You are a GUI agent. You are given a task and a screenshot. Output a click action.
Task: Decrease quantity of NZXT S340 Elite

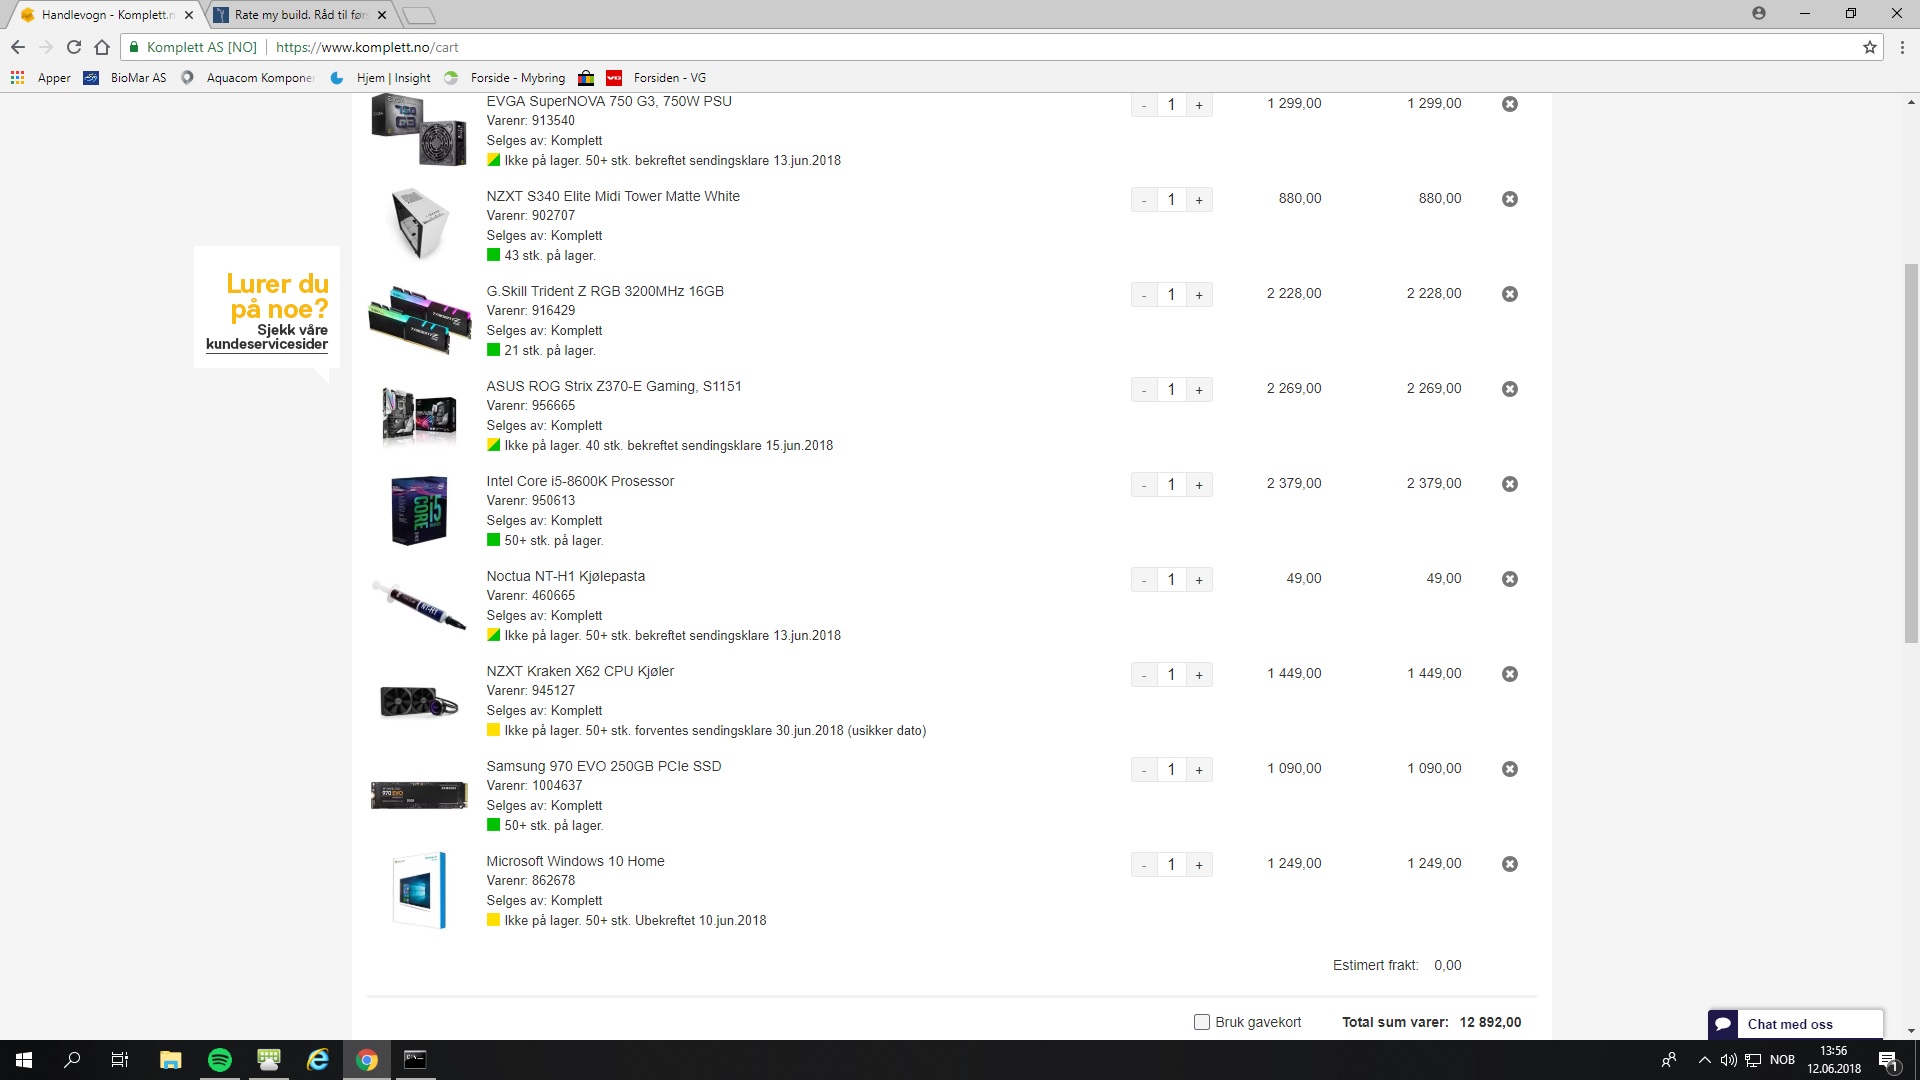pyautogui.click(x=1144, y=200)
